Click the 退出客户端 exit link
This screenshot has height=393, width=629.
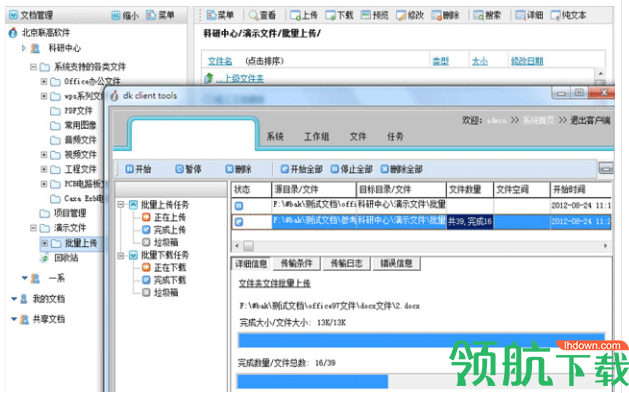tap(590, 120)
